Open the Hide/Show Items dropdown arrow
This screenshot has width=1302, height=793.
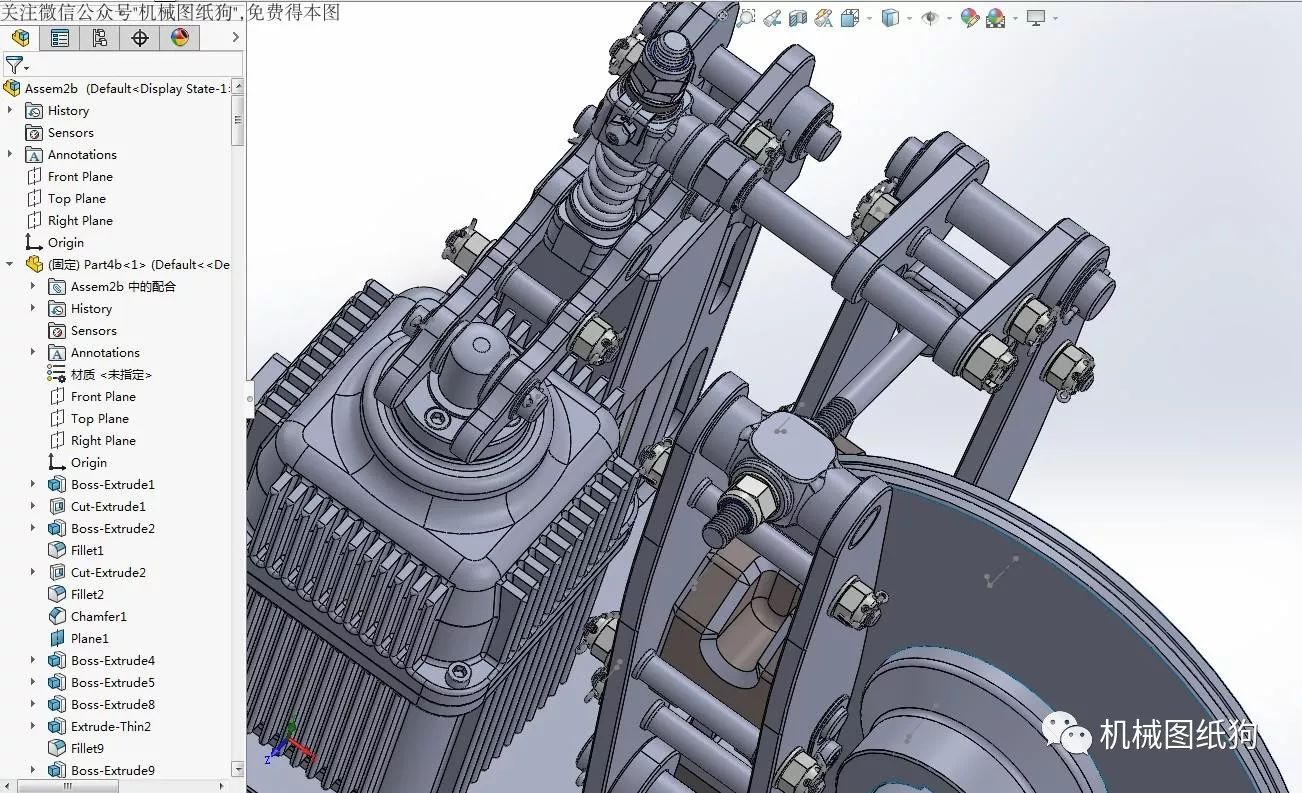click(949, 18)
